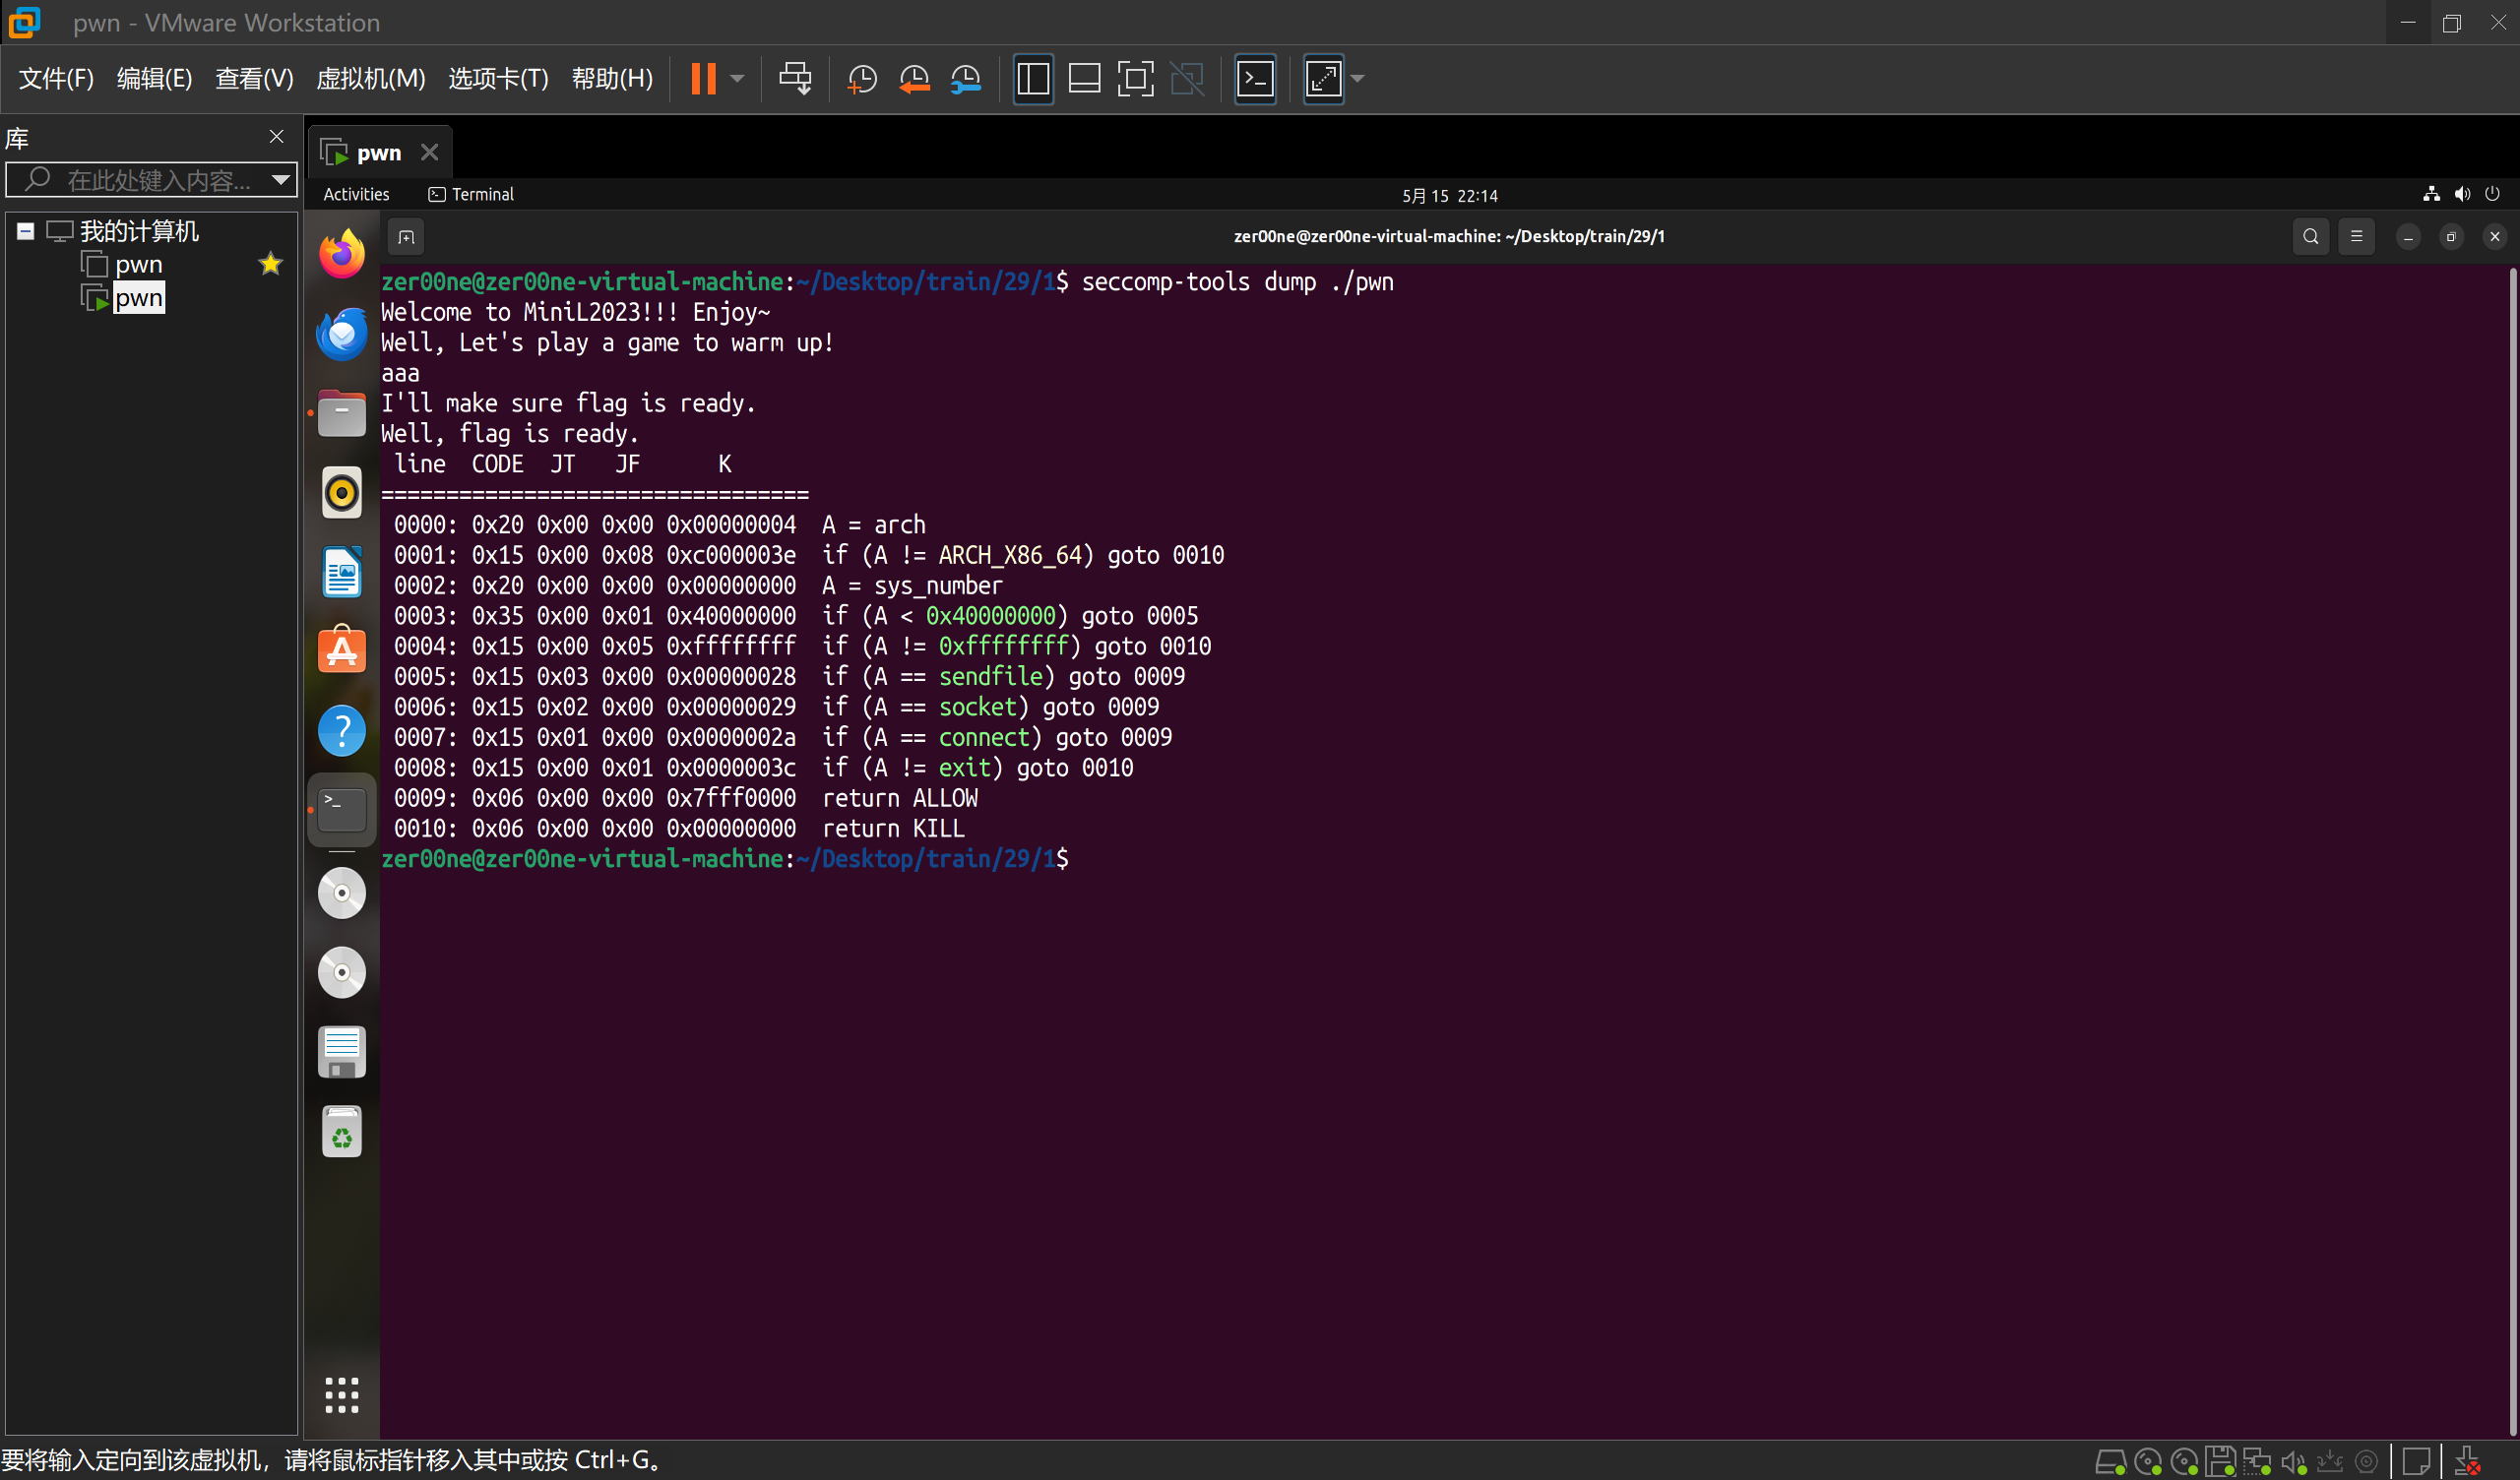The height and width of the screenshot is (1480, 2520).
Task: Open the 查看(V) menu
Action: click(x=254, y=78)
